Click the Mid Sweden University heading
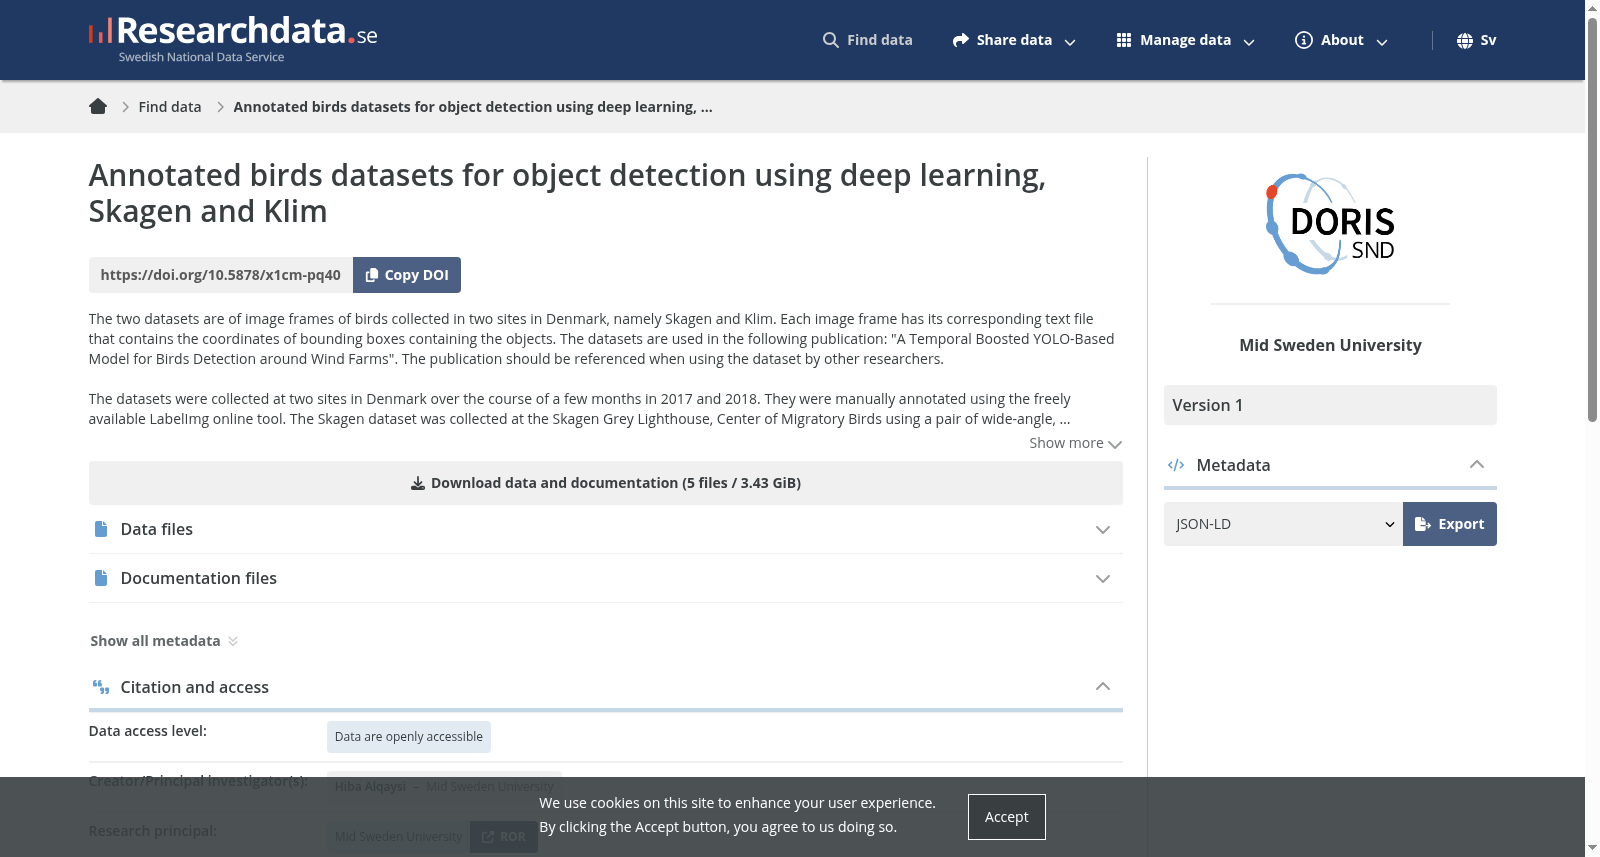Viewport: 1600px width, 857px height. click(1330, 345)
